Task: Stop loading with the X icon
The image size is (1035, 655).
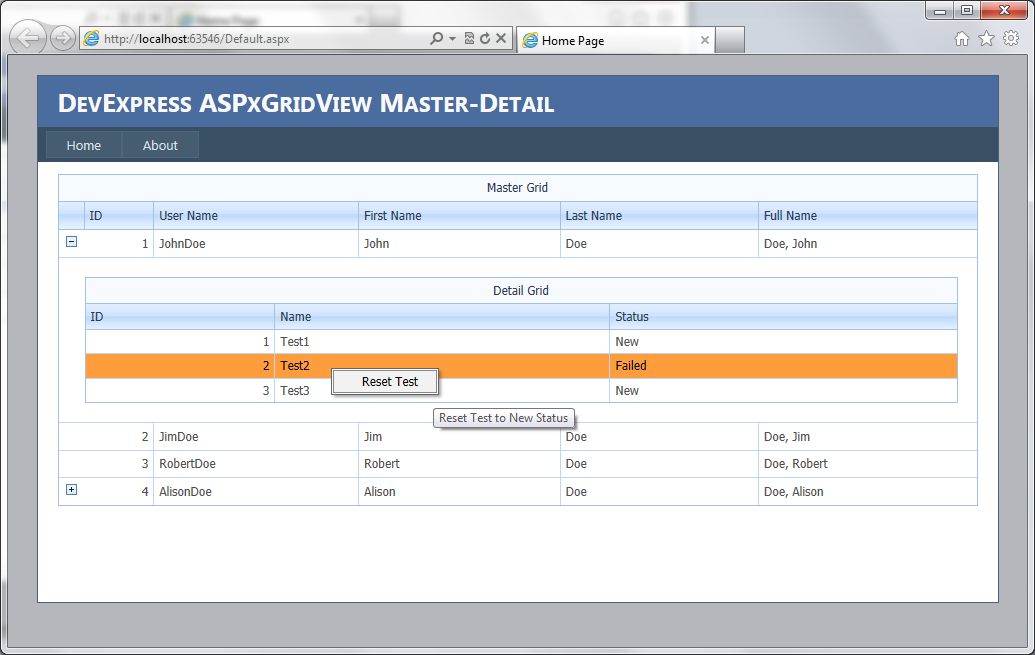Action: click(501, 38)
